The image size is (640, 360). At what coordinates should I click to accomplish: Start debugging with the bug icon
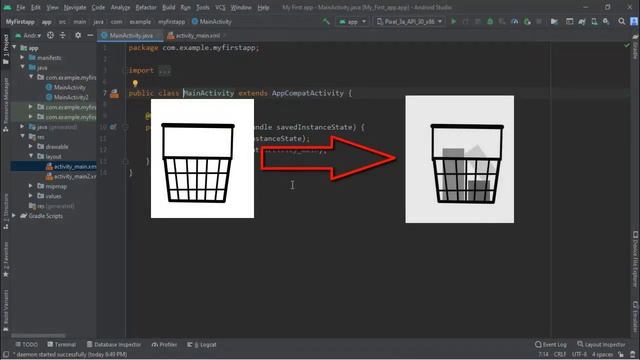[x=490, y=21]
